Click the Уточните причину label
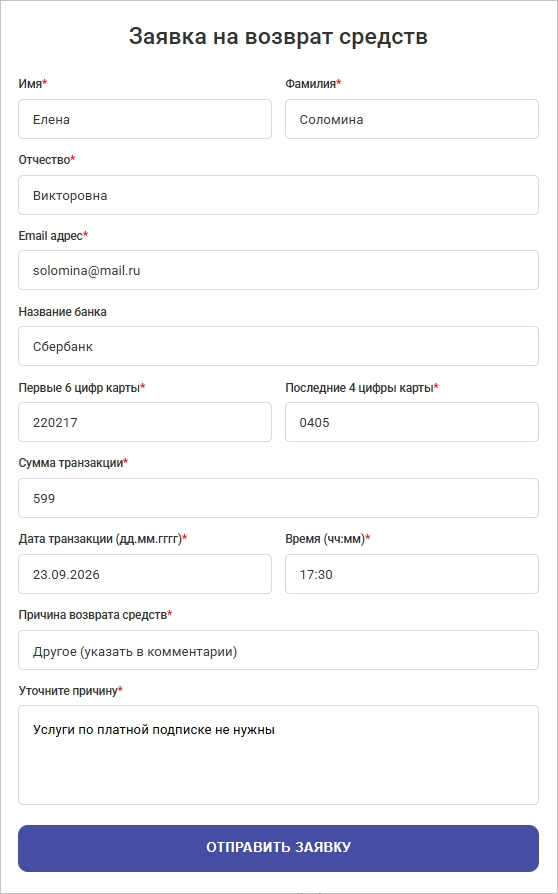 (x=68, y=690)
